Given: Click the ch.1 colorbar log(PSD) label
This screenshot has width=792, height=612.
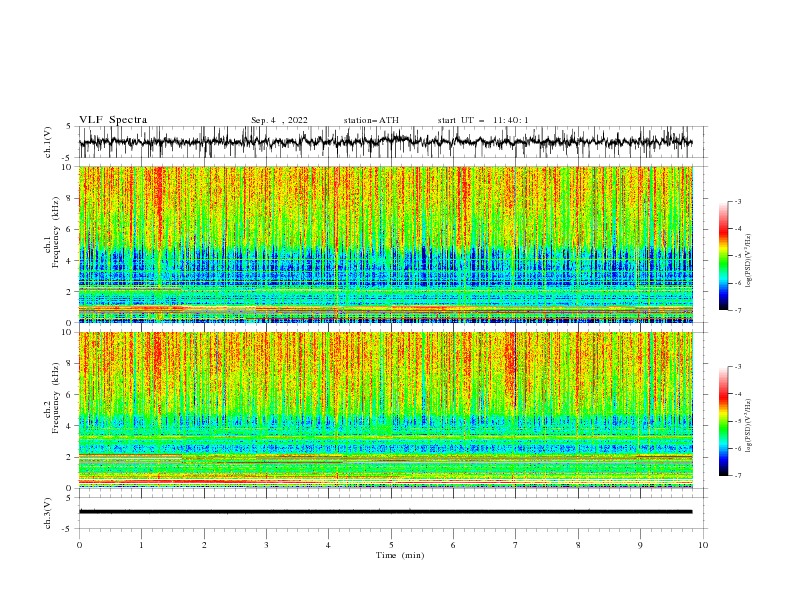Looking at the screenshot, I should [x=749, y=261].
